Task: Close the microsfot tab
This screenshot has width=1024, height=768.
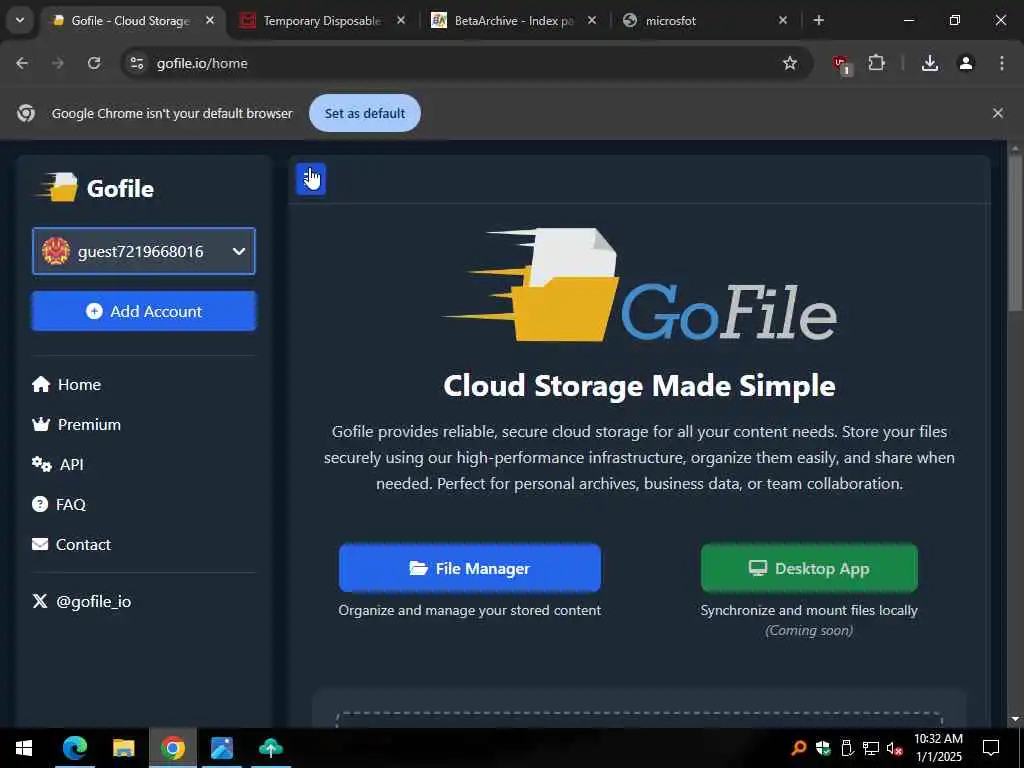Action: pos(783,21)
